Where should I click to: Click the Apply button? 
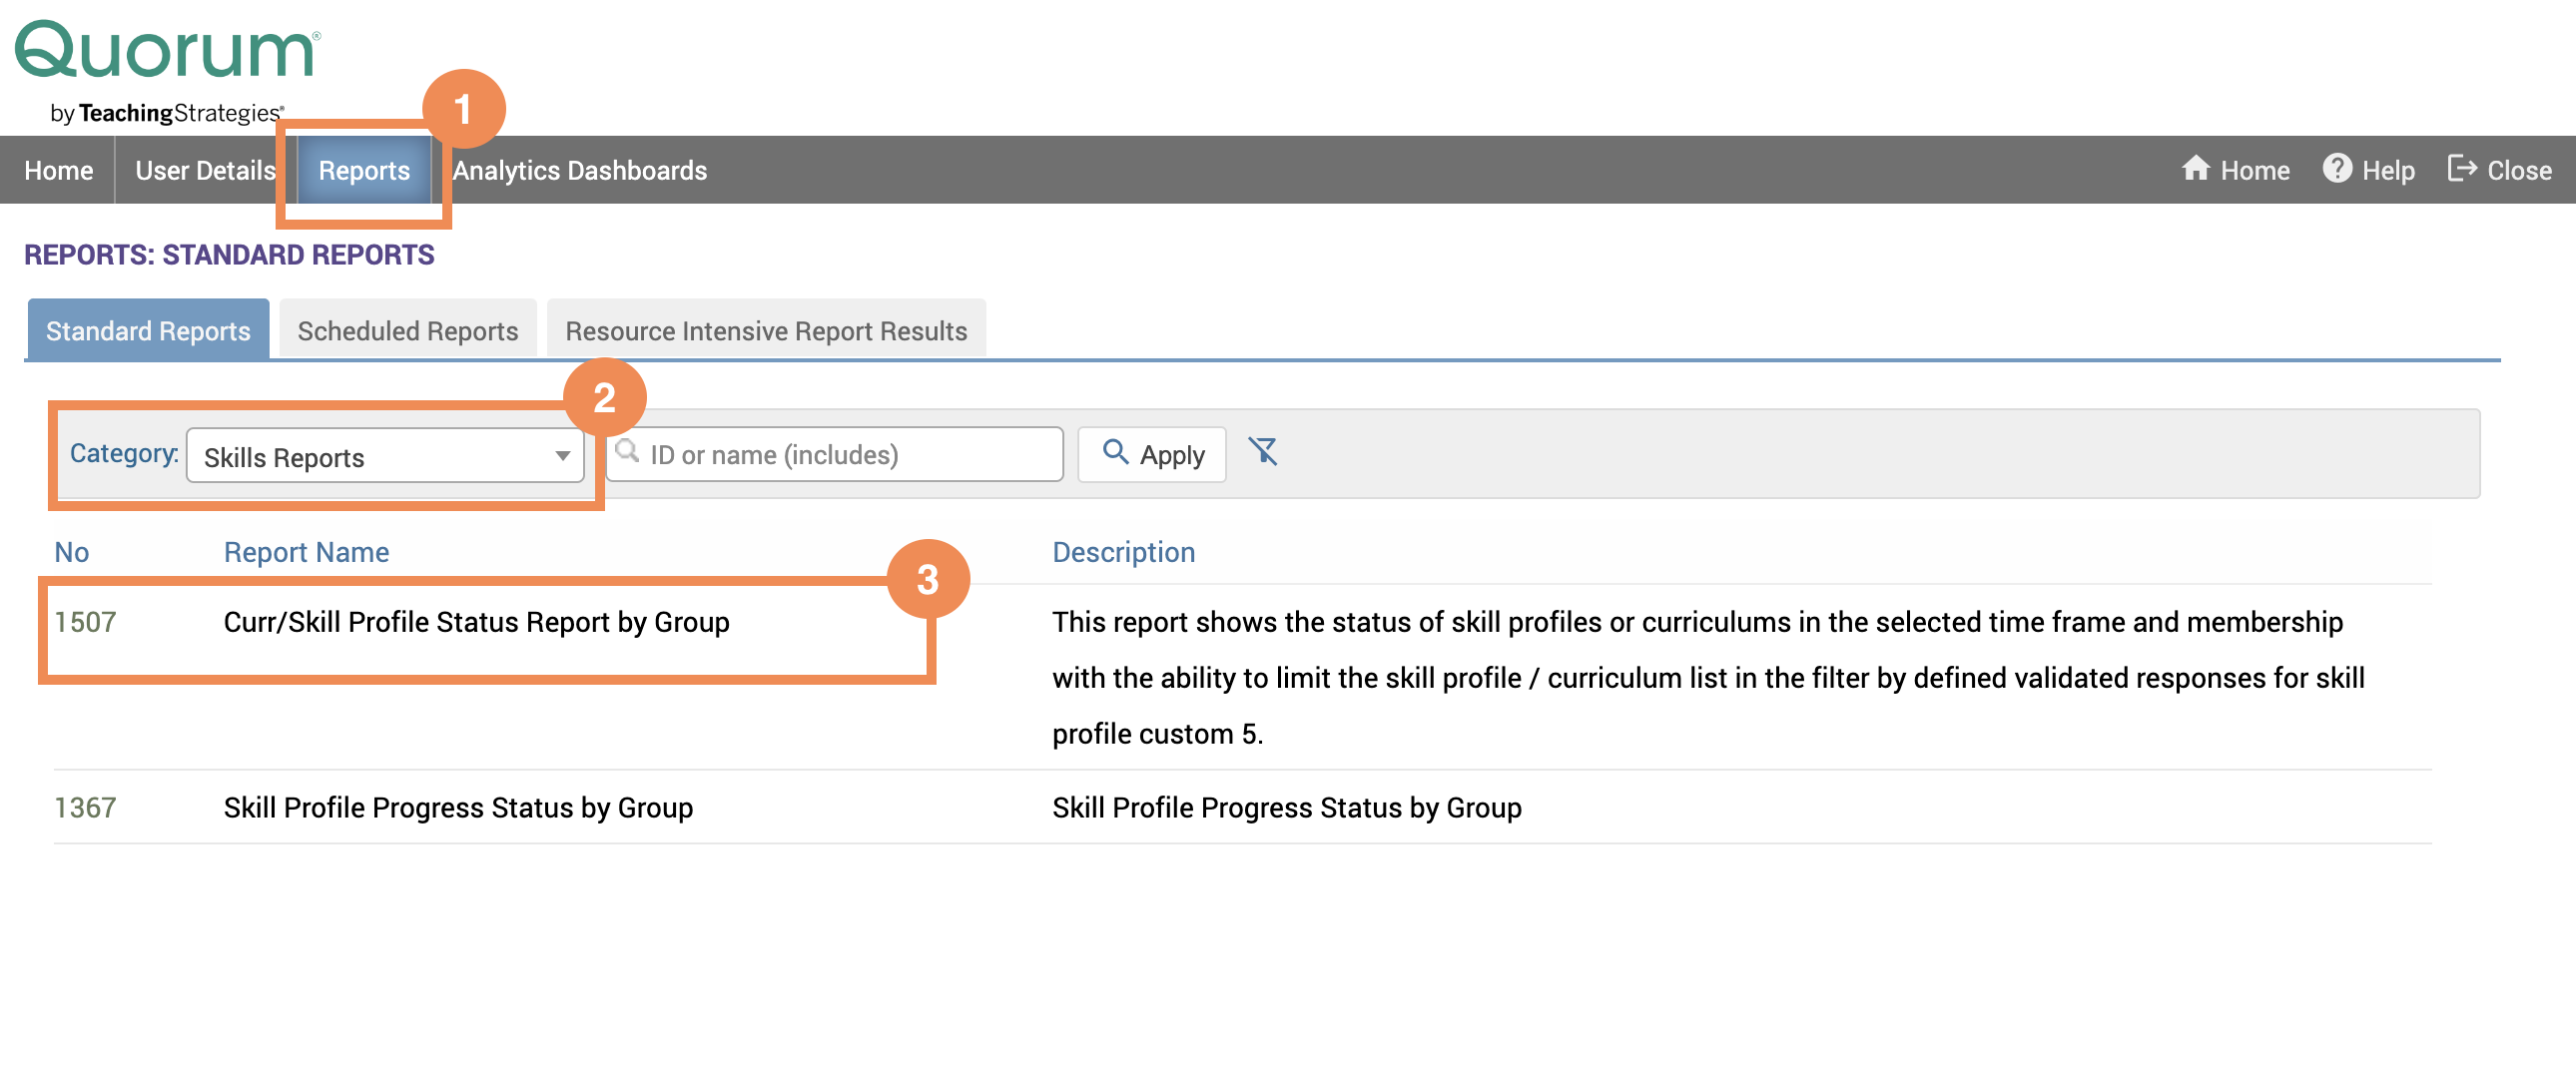(x=1152, y=453)
